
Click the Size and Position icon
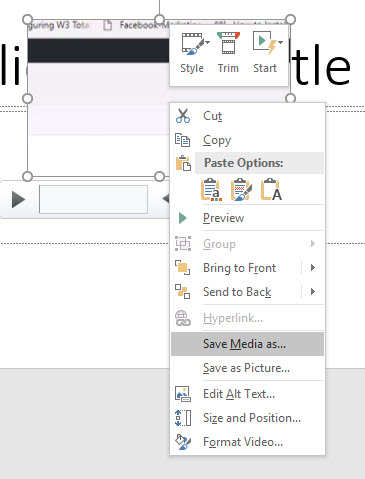[183, 418]
